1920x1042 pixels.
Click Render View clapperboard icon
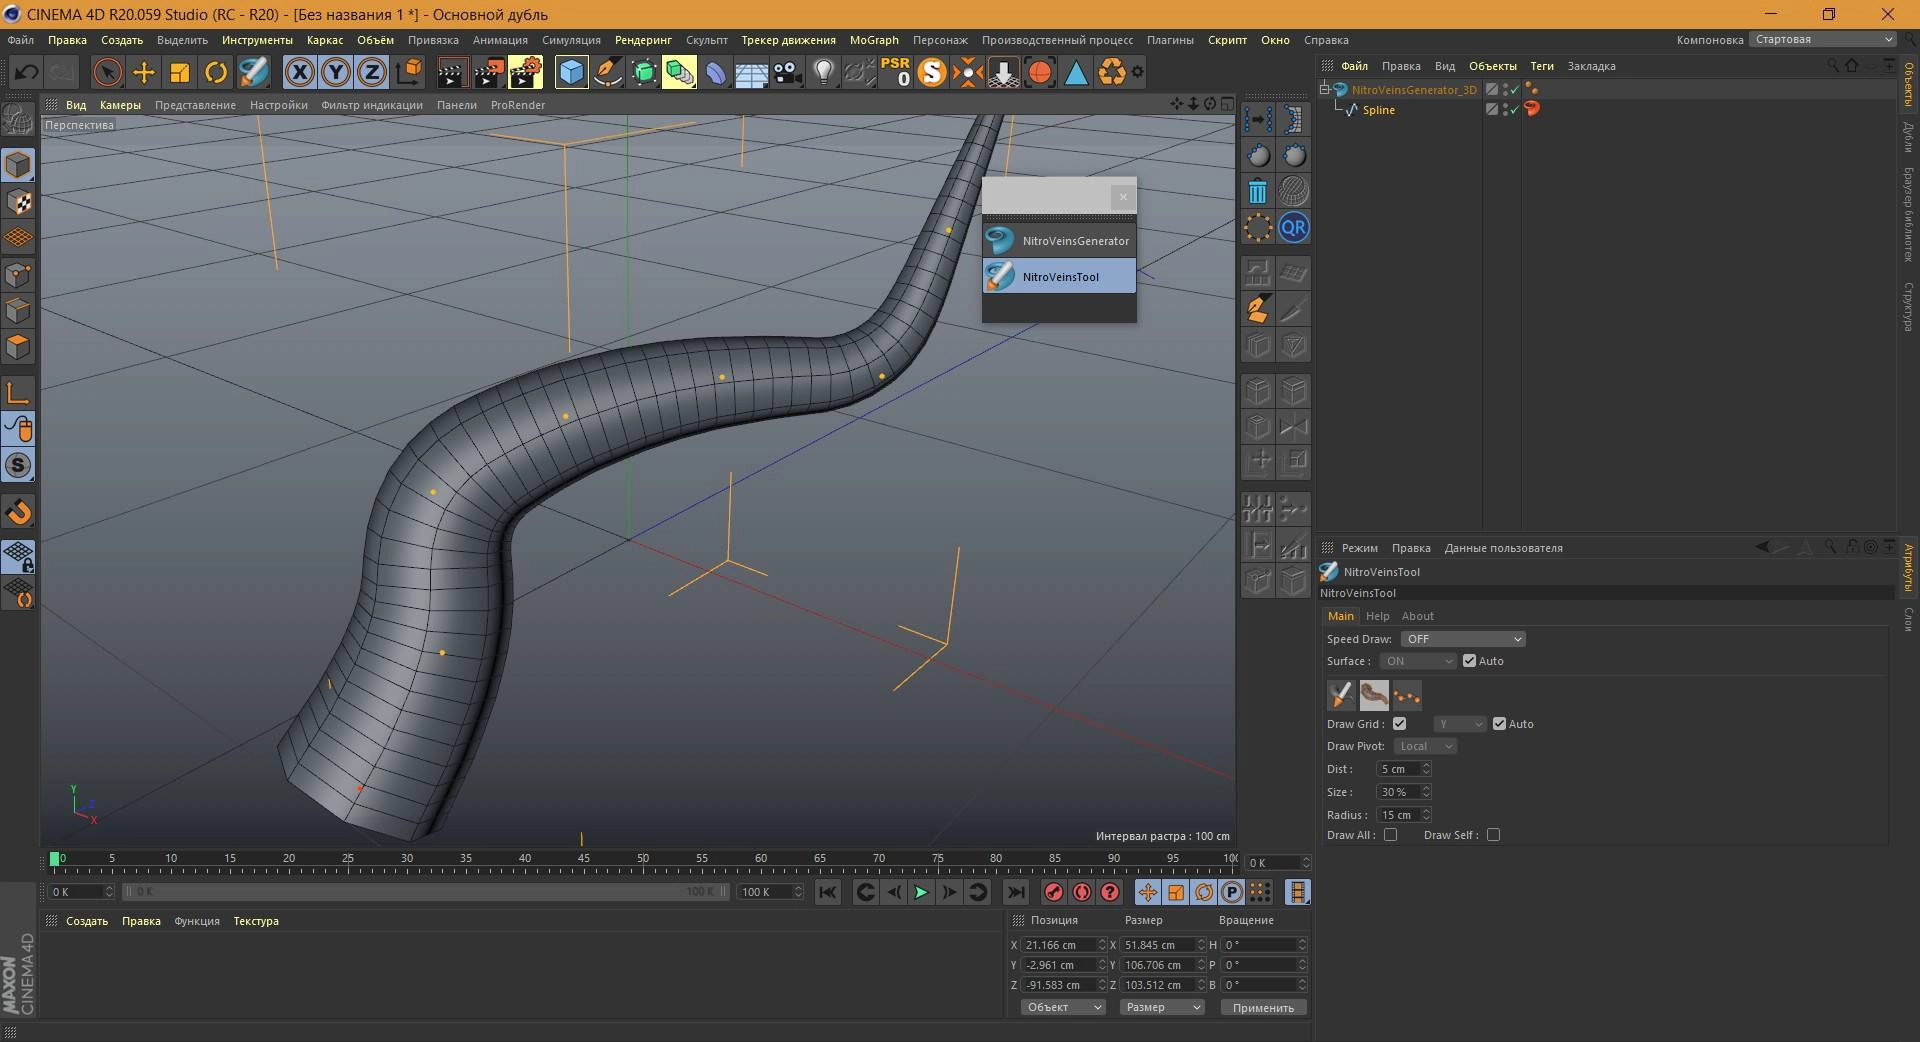(452, 72)
